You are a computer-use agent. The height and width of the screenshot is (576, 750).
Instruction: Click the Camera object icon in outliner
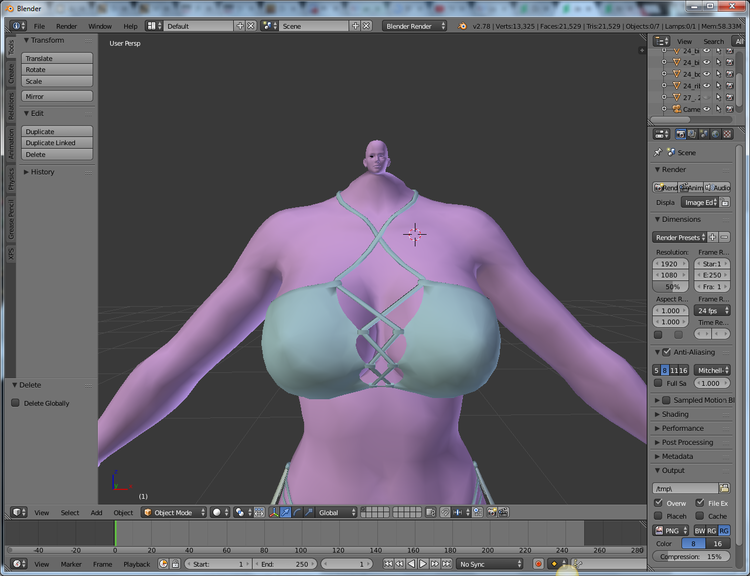click(676, 109)
